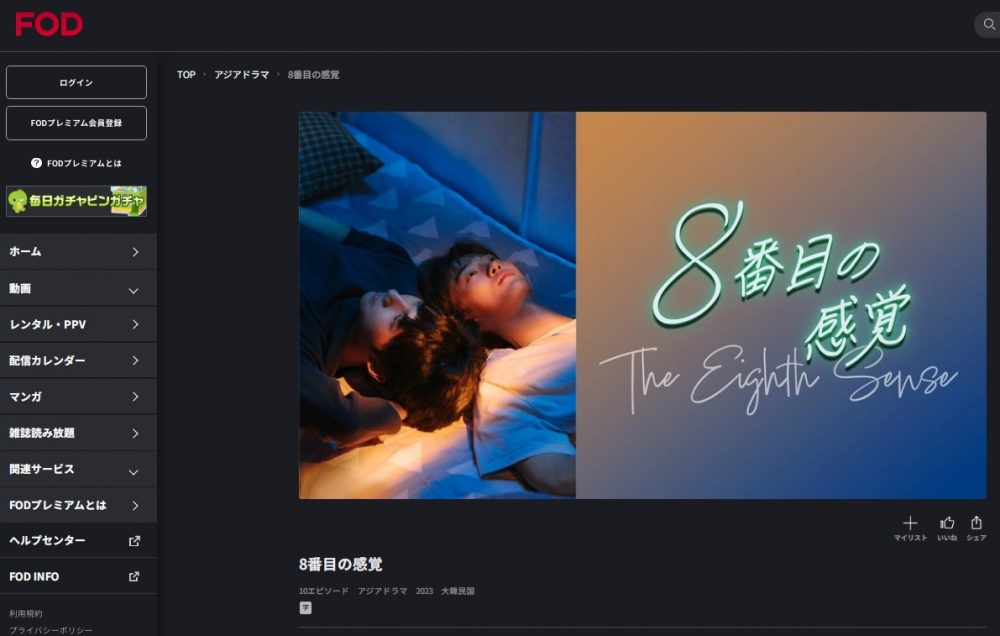The width and height of the screenshot is (1000, 636).
Task: Click the 8番目の感覚 key visual image
Action: (x=642, y=305)
